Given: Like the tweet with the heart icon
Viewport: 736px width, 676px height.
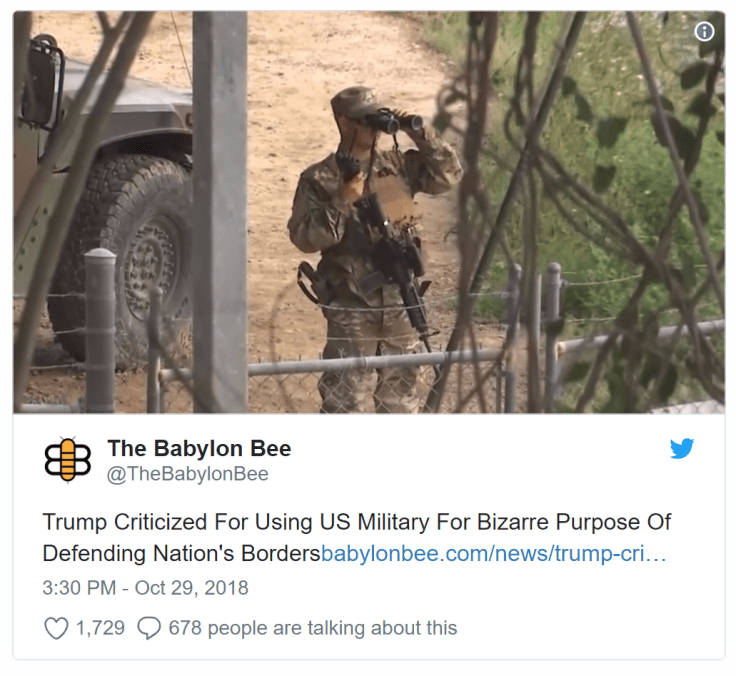Looking at the screenshot, I should (x=56, y=628).
